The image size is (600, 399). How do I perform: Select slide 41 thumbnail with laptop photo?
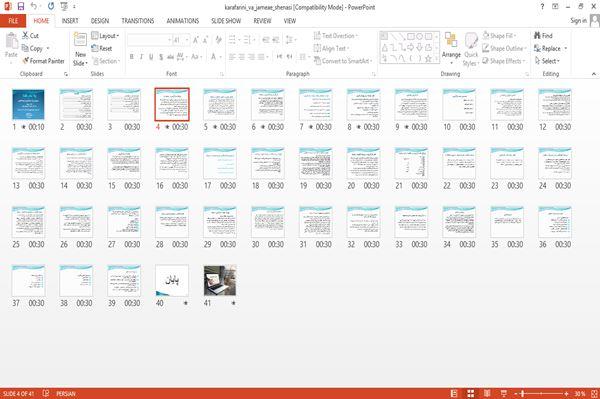220,280
